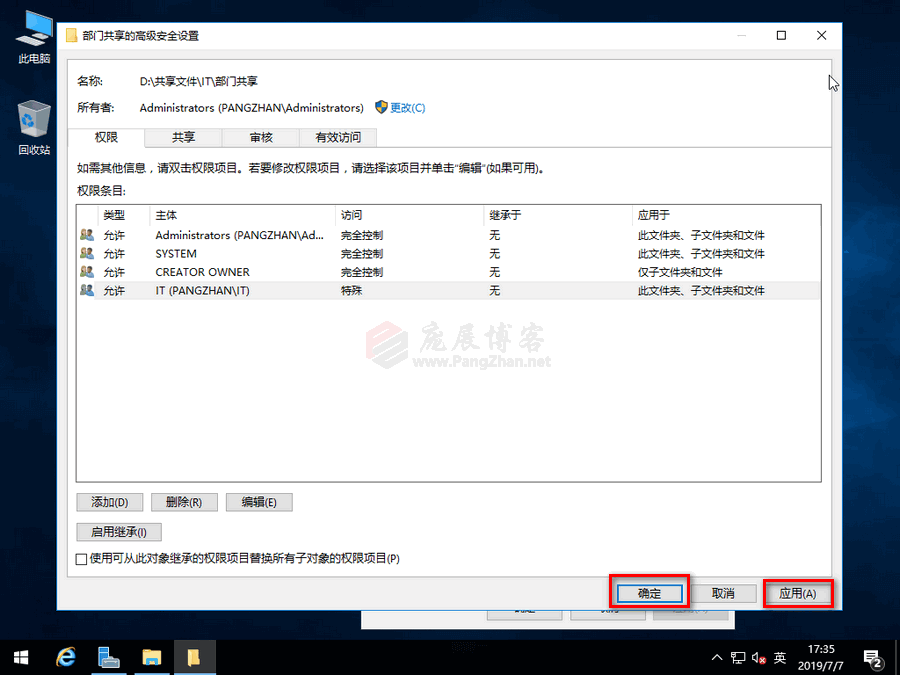This screenshot has height=675, width=900.
Task: Apply changes with the 应用(A) button
Action: coord(798,592)
